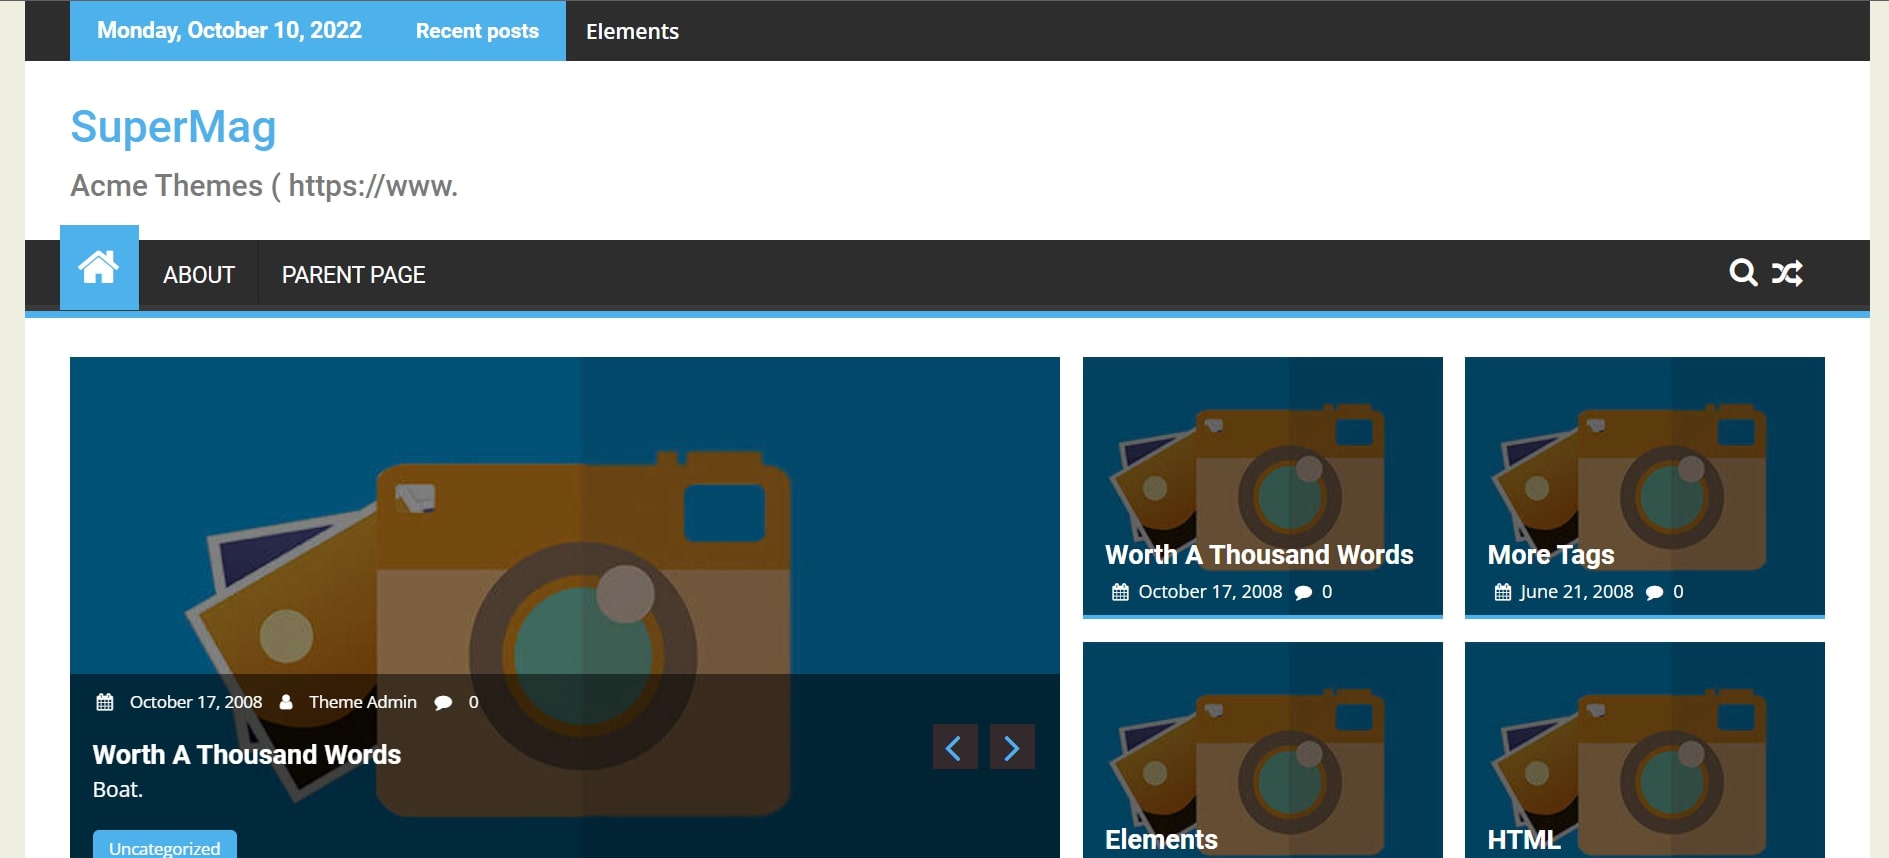Click the Monday, October 10, 2022 date text
This screenshot has height=858, width=1889.
pos(229,30)
